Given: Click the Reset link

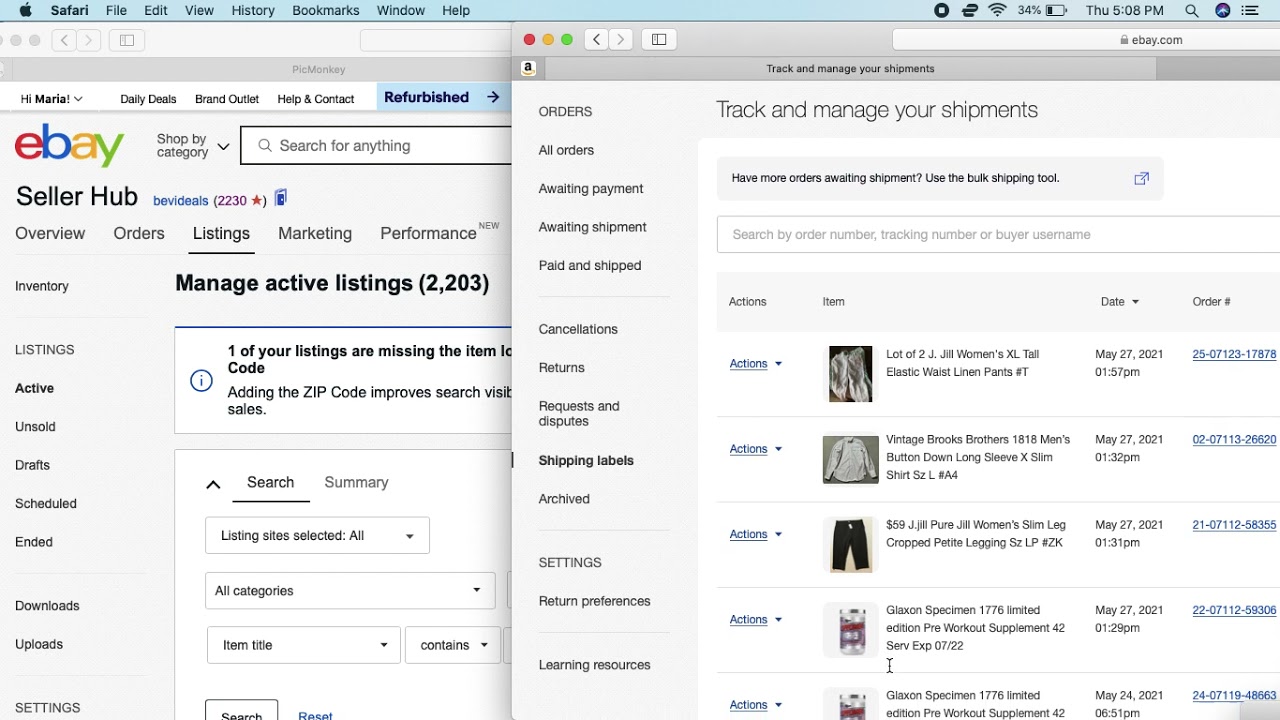Looking at the screenshot, I should pos(315,716).
